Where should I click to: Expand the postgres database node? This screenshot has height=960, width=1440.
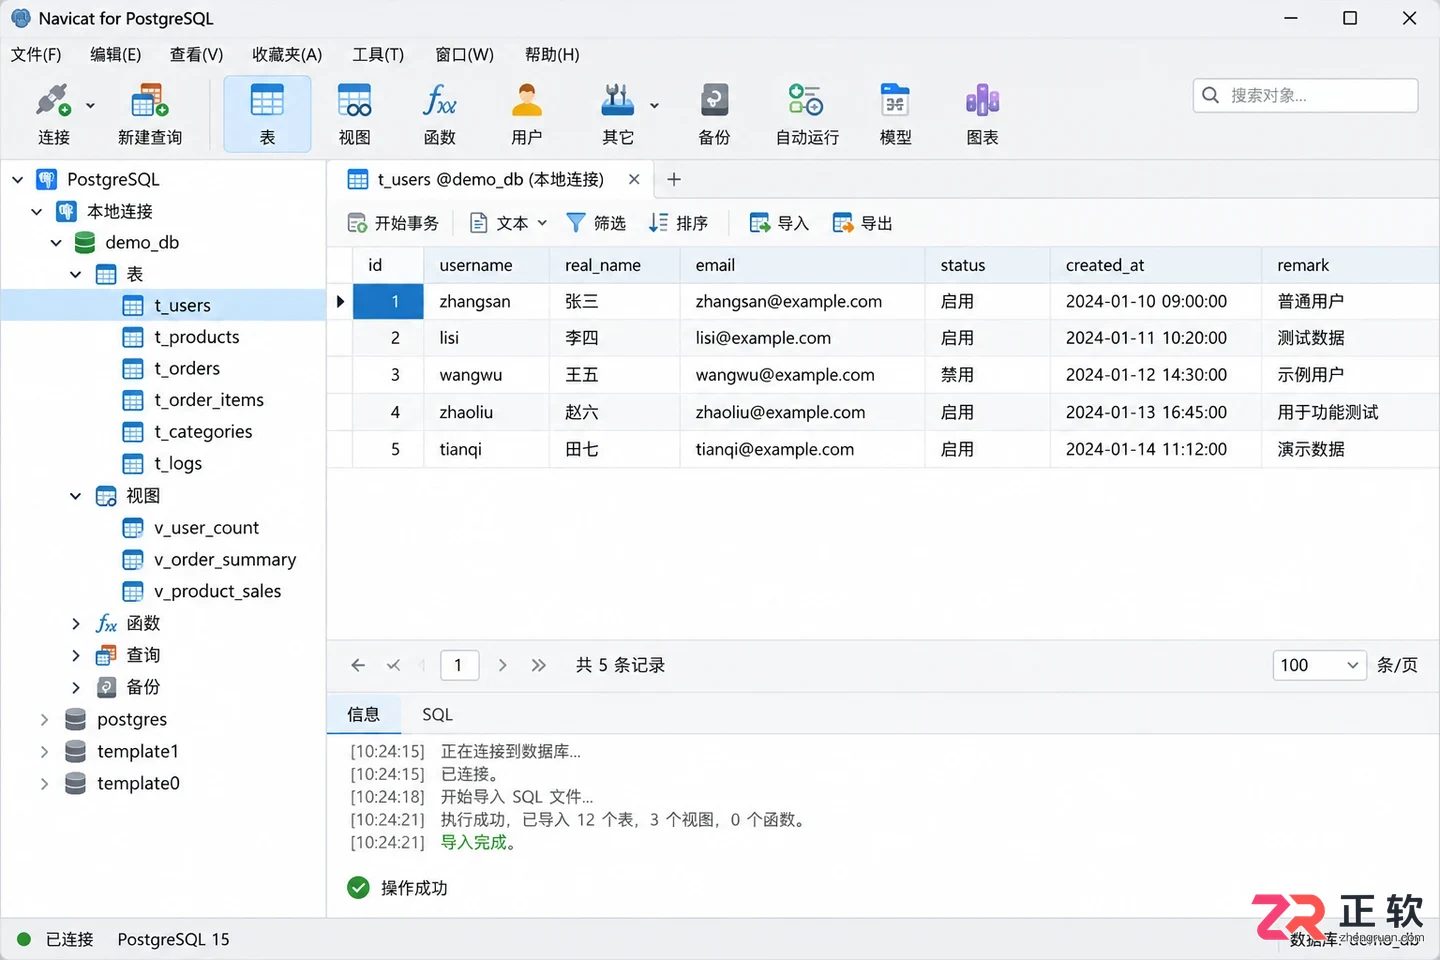[x=44, y=720]
